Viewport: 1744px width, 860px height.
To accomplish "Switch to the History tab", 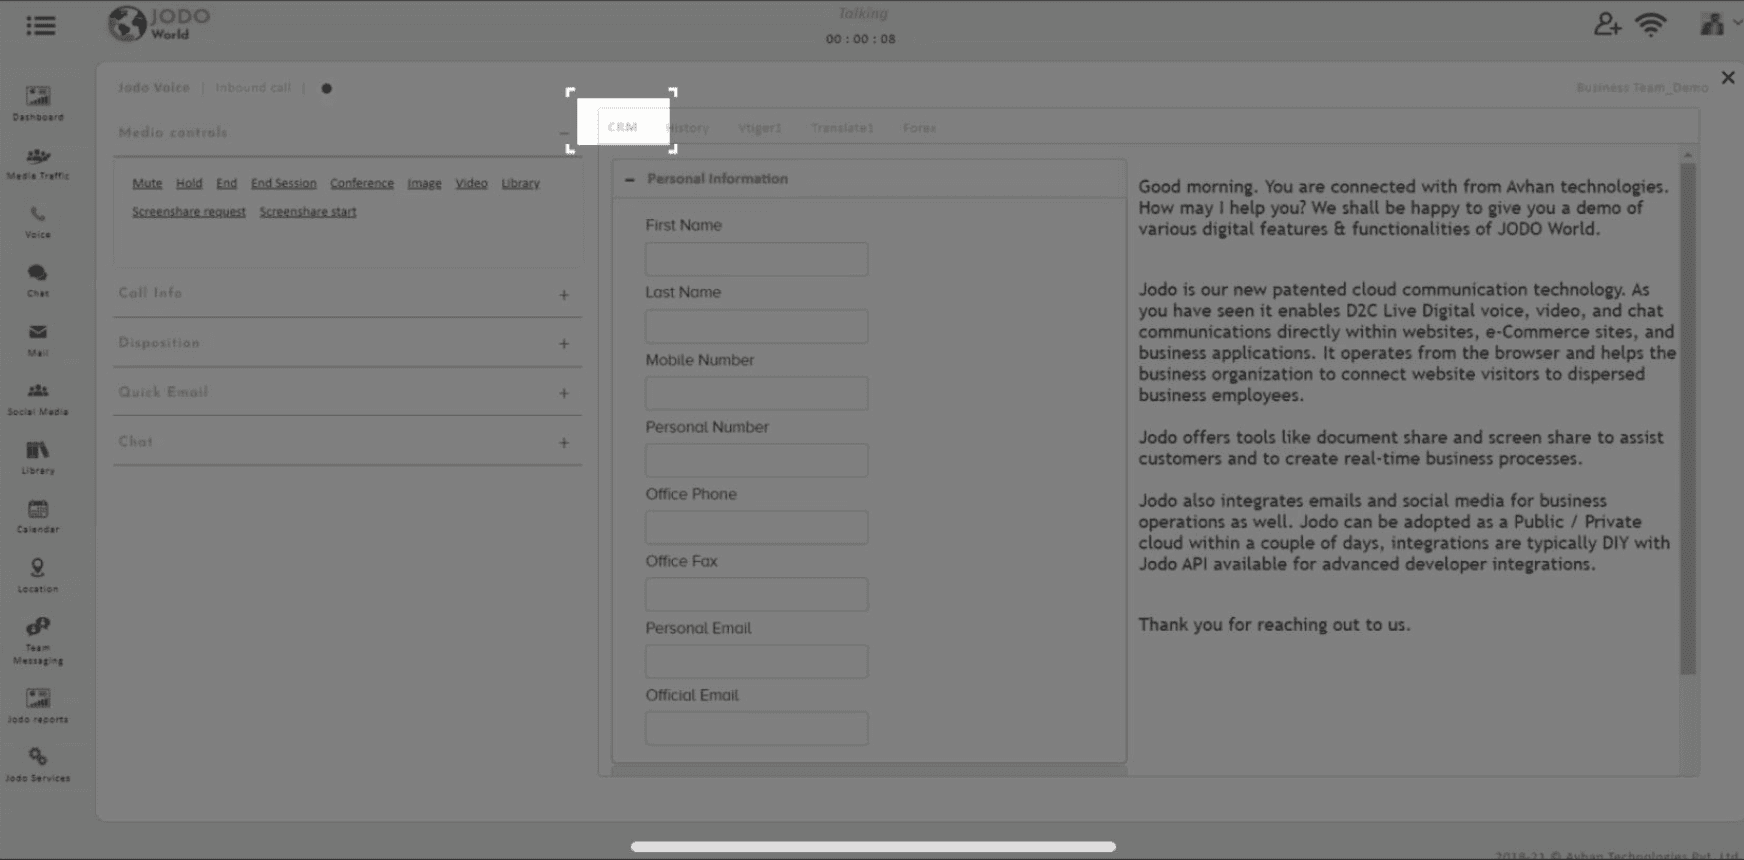I will (688, 128).
